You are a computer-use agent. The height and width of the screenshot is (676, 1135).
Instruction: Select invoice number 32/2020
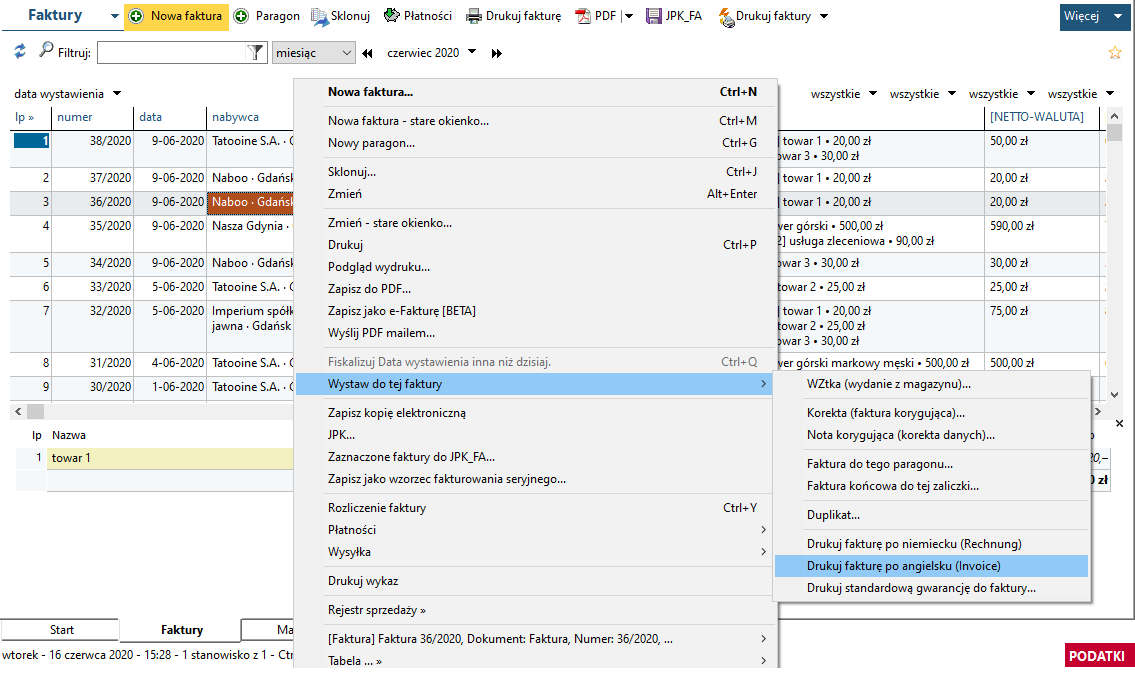point(110,310)
